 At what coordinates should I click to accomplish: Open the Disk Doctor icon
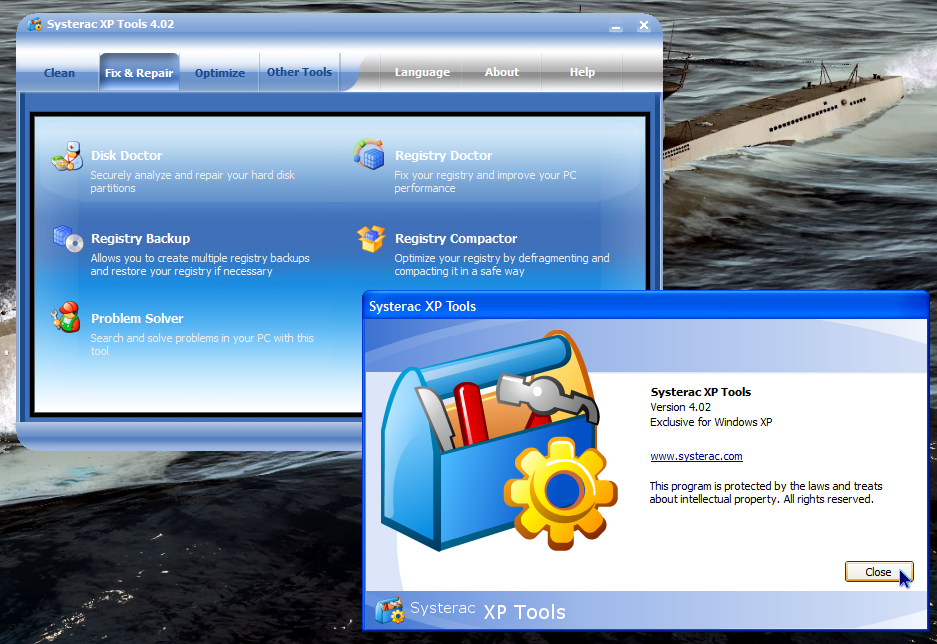coord(66,157)
